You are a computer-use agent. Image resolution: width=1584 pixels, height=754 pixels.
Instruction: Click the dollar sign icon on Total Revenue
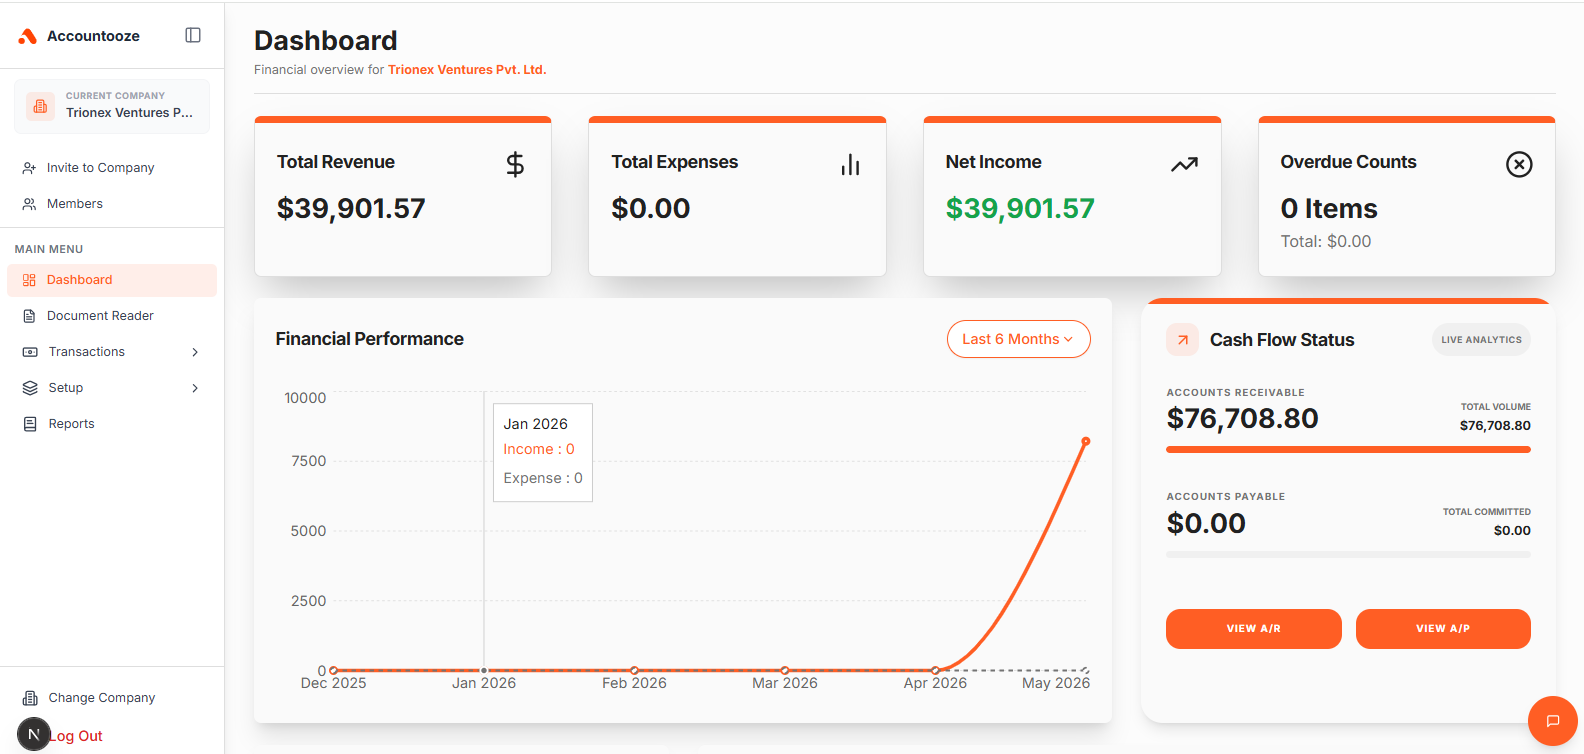pyautogui.click(x=515, y=164)
